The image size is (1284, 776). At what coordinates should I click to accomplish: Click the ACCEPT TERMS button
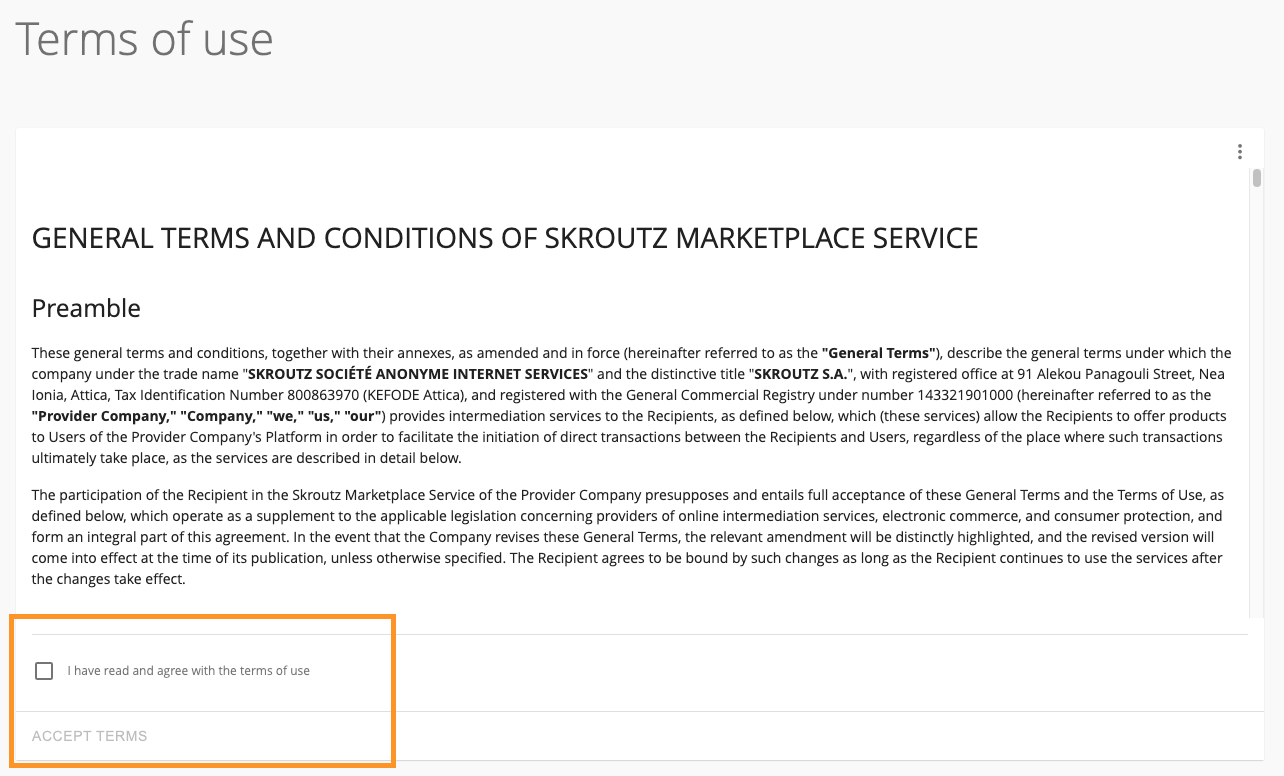point(90,736)
